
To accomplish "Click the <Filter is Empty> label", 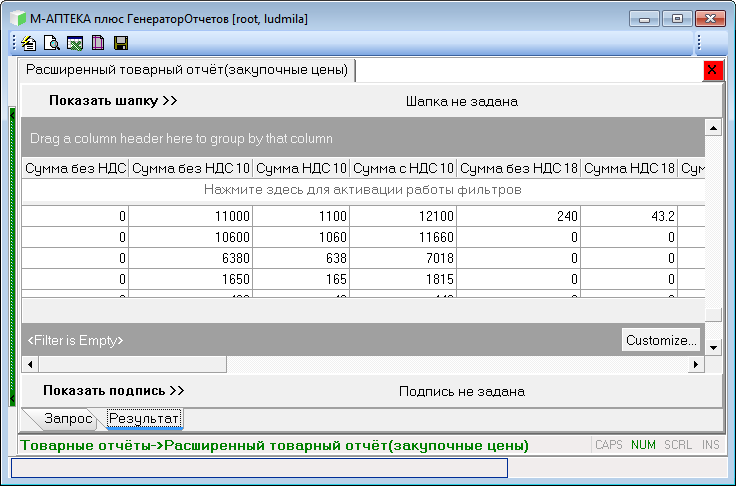I will point(75,340).
